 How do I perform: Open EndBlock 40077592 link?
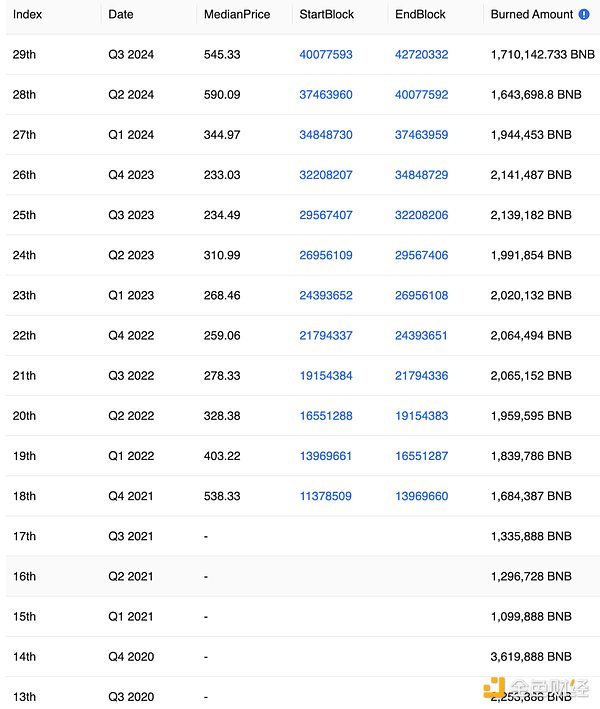point(422,95)
